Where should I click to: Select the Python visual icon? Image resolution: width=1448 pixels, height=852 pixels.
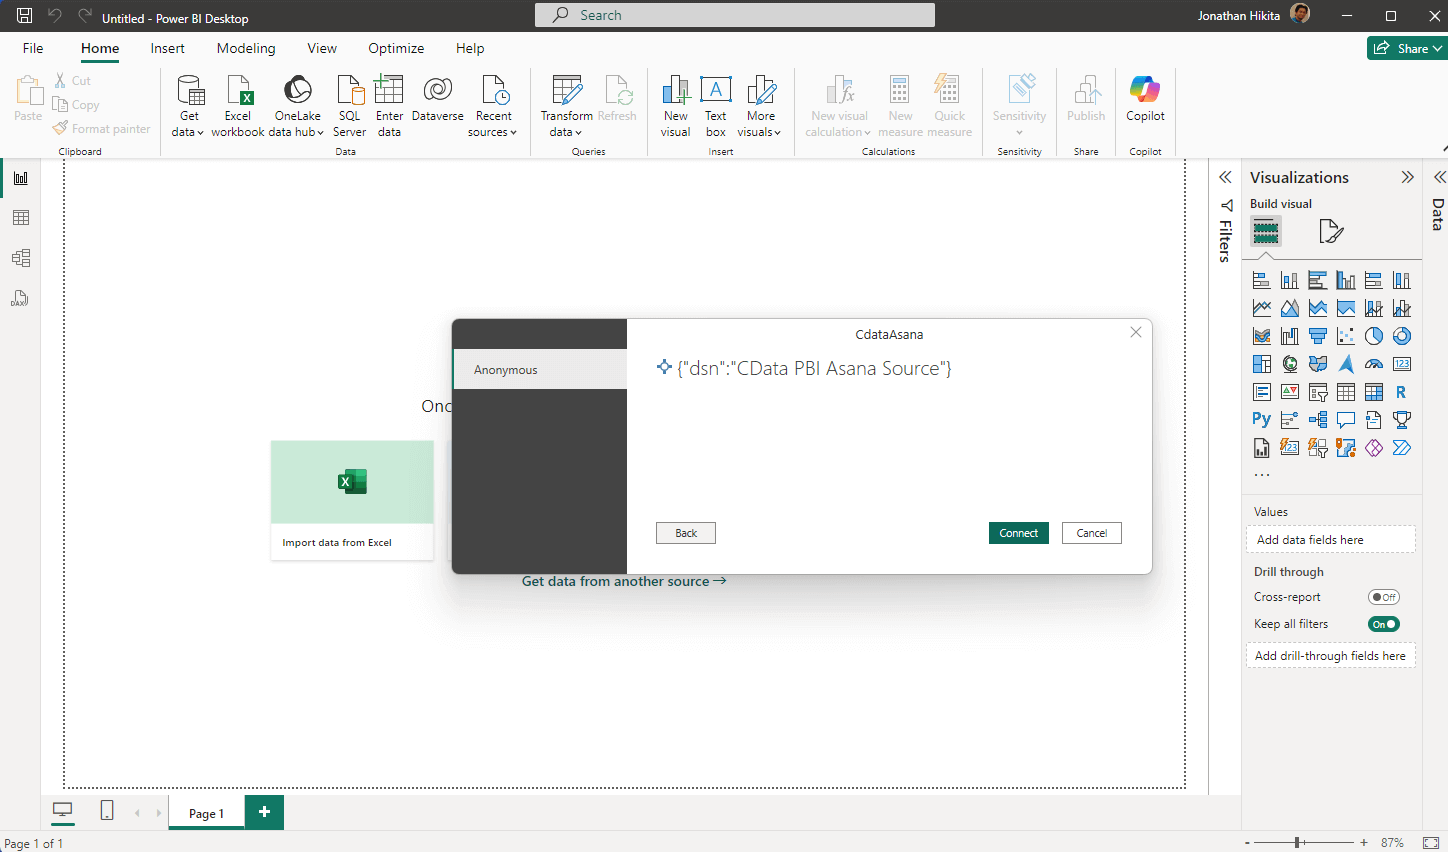coord(1262,420)
